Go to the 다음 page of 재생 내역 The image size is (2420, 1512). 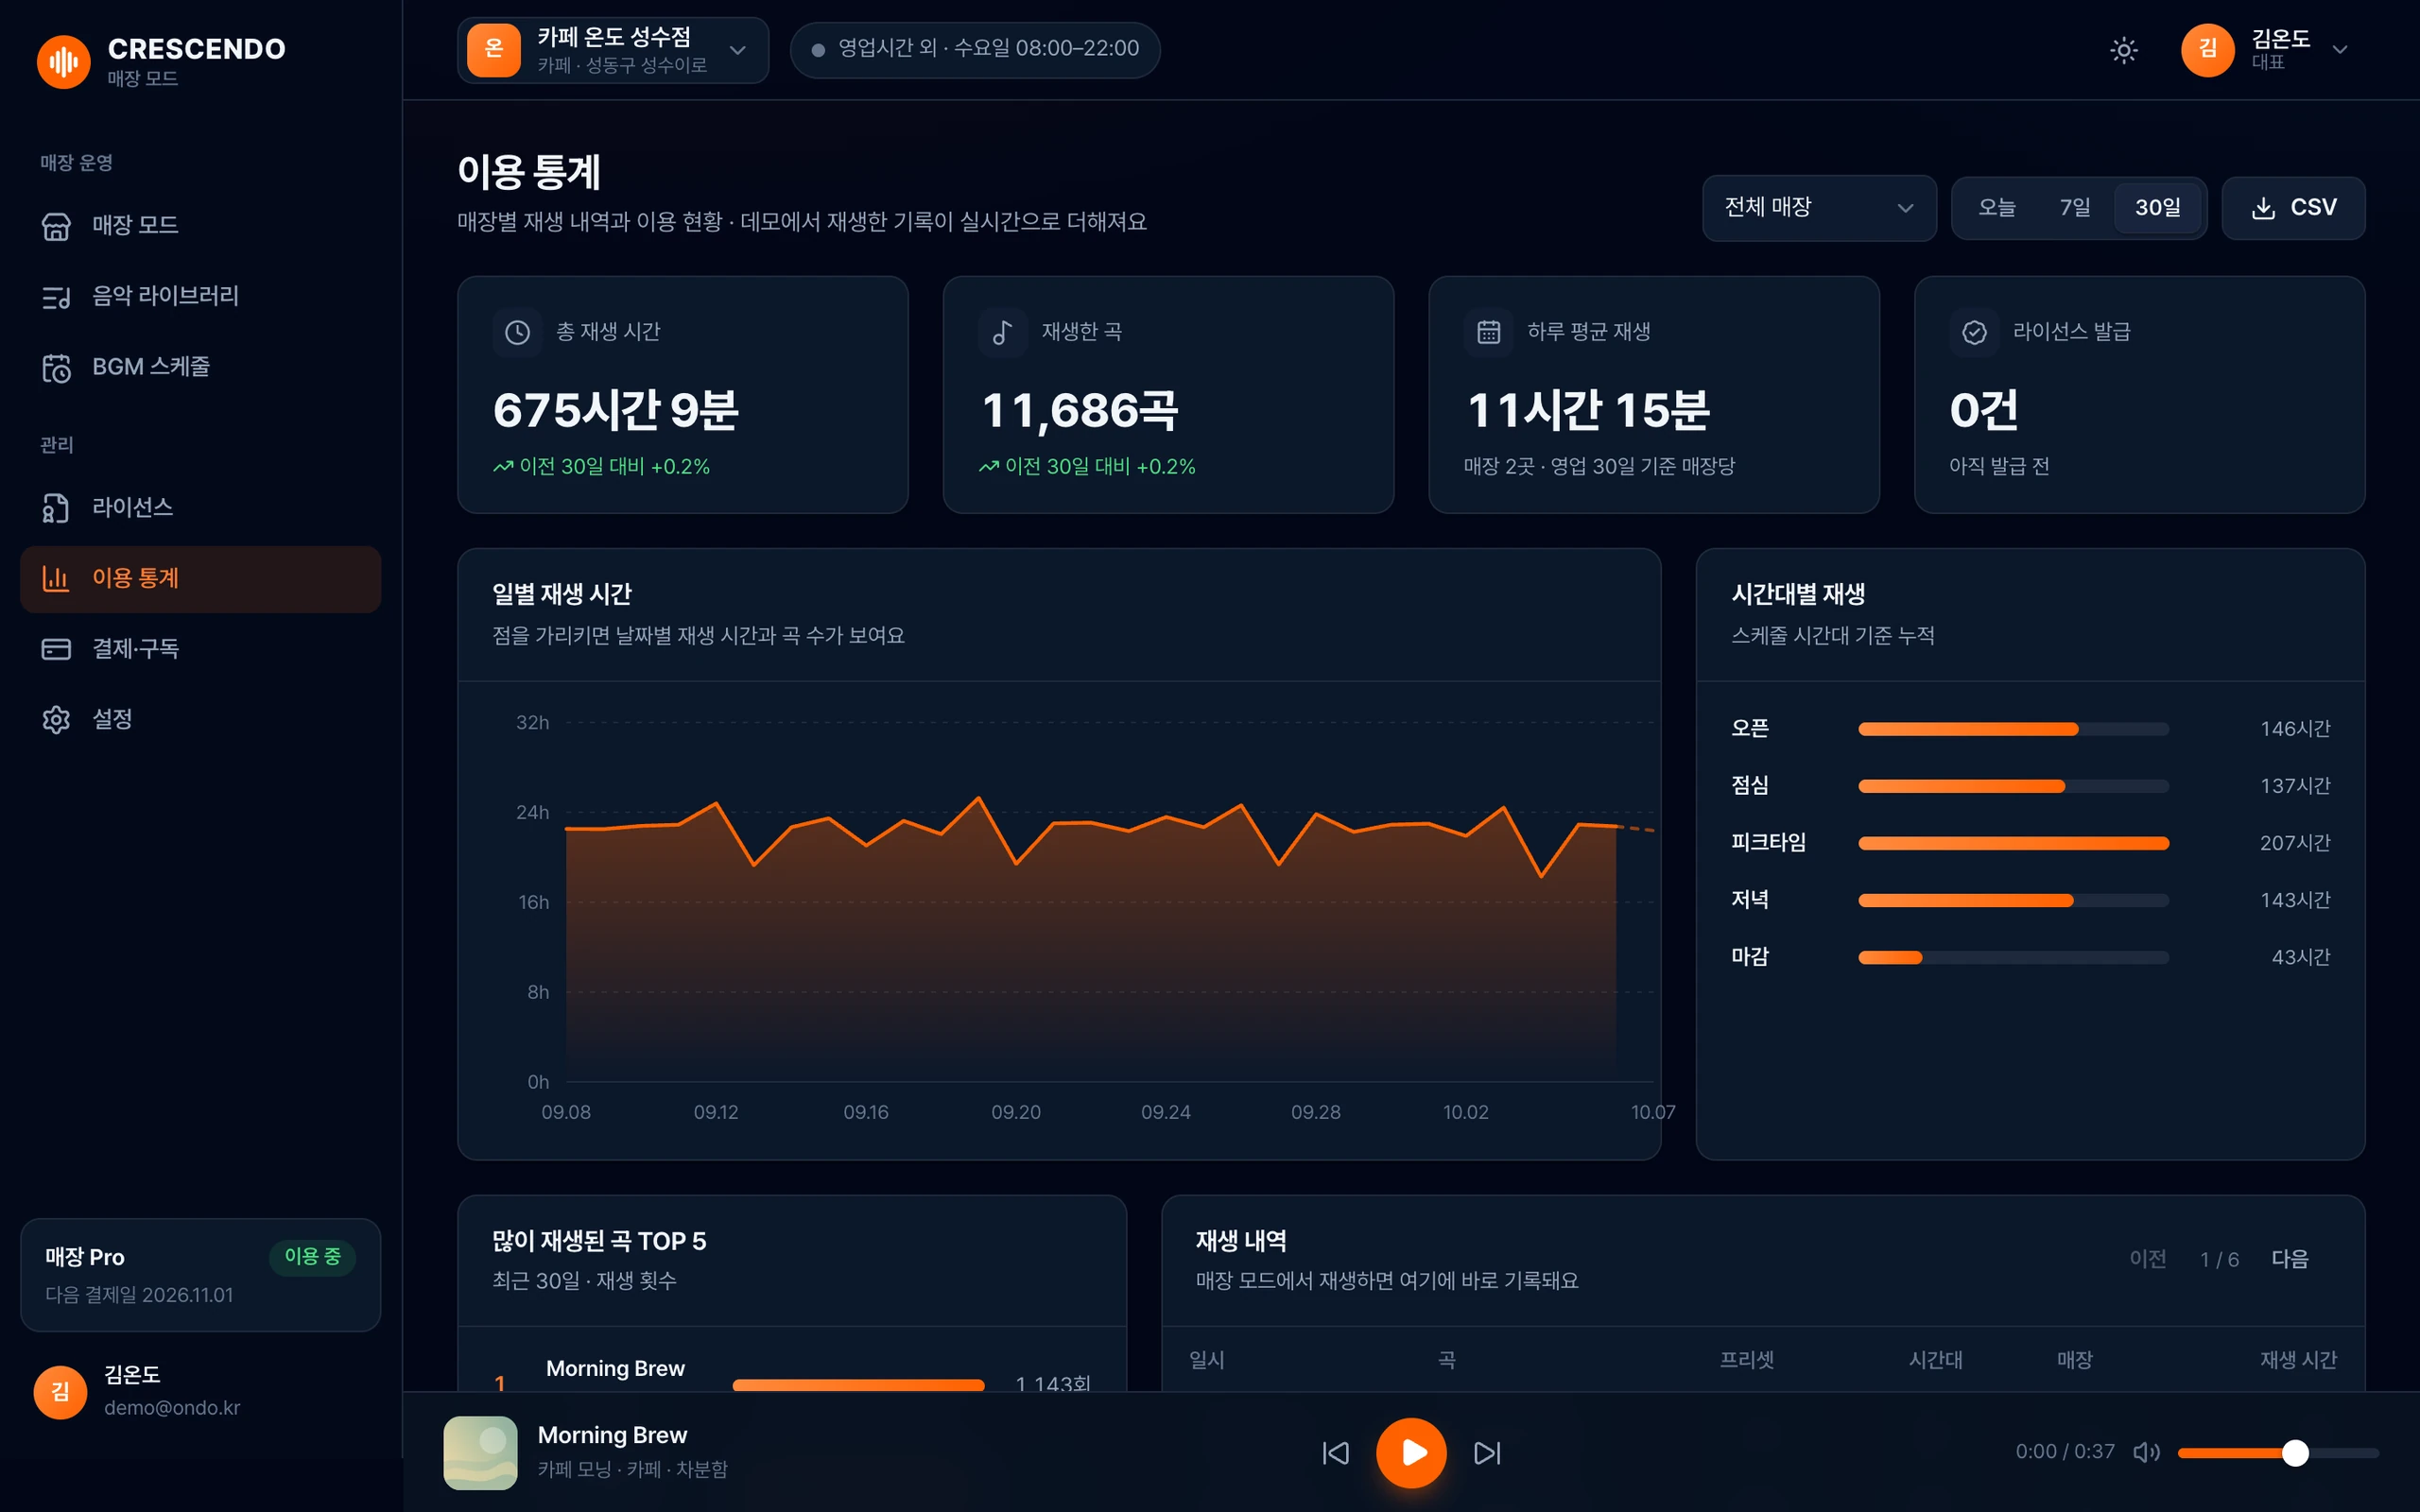(x=2289, y=1259)
